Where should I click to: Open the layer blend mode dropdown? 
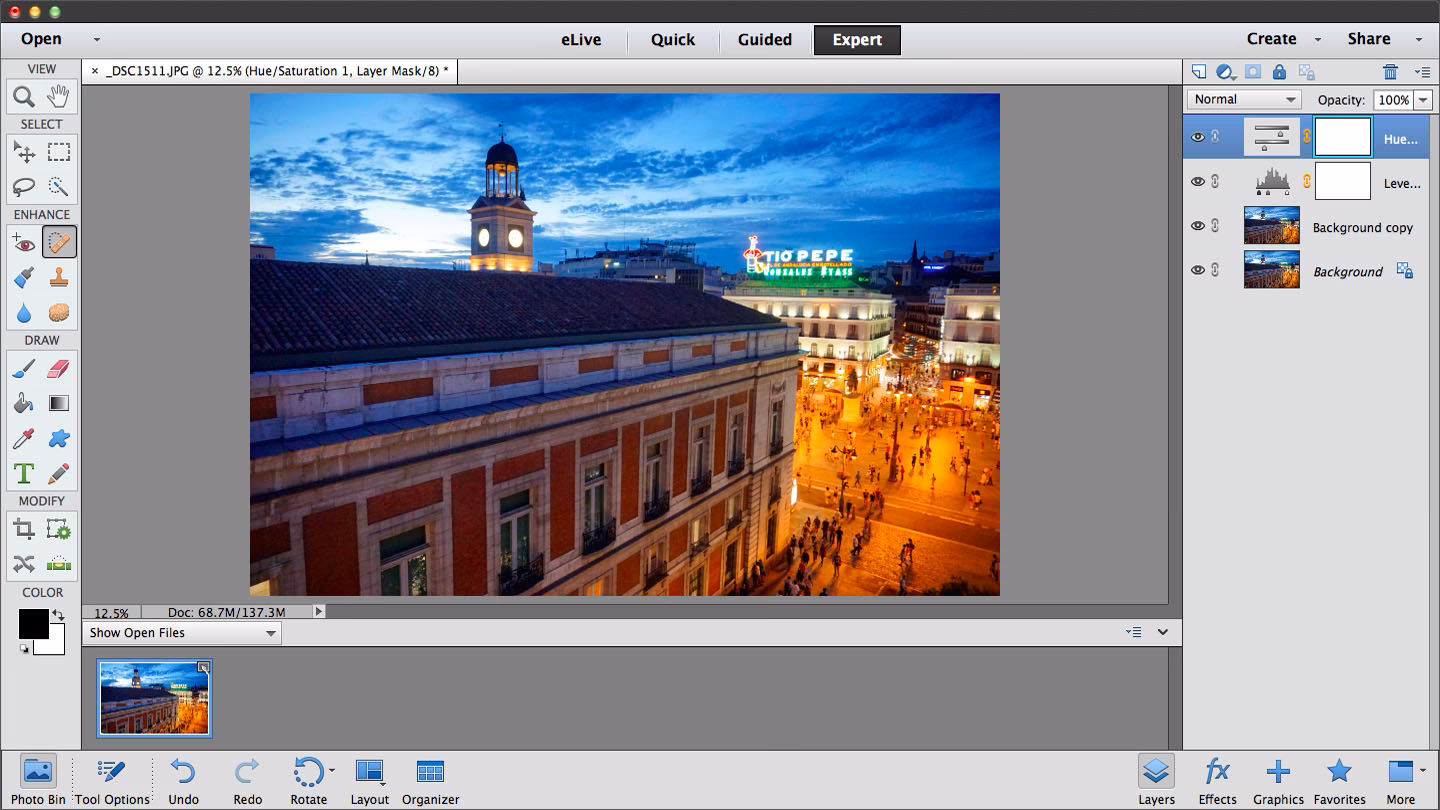1243,99
